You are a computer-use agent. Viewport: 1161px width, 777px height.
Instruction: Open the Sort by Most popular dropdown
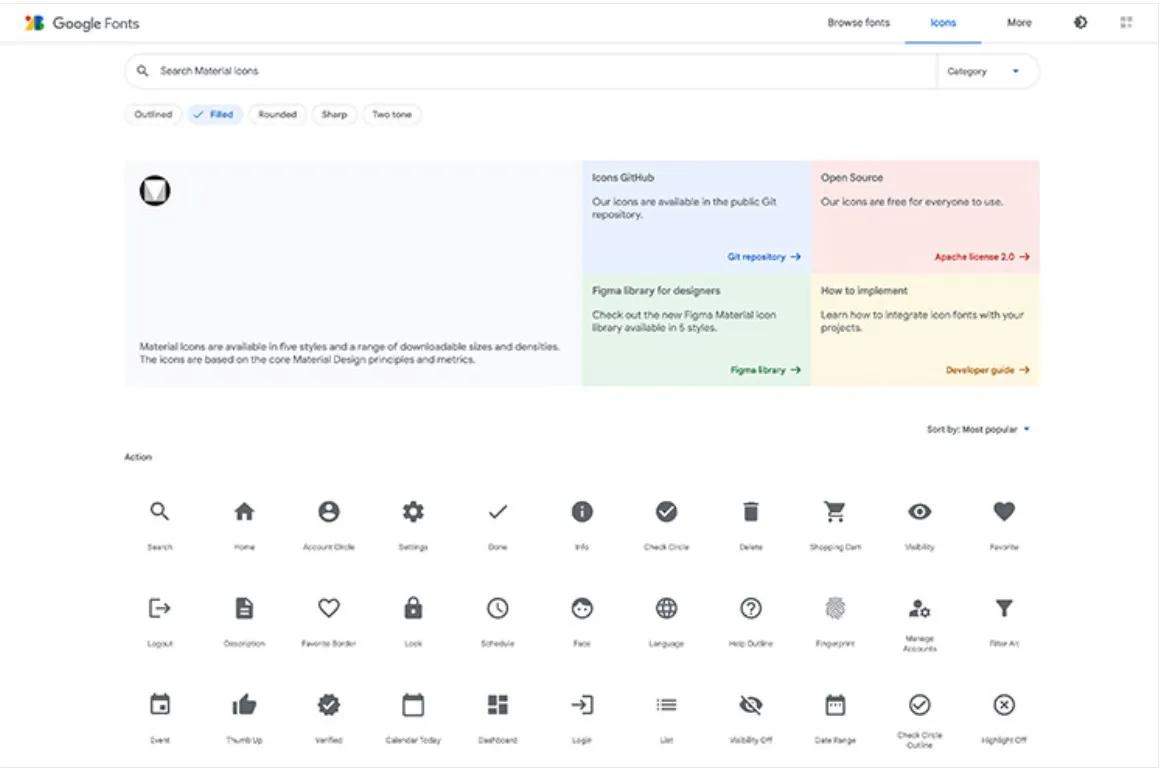coord(978,430)
